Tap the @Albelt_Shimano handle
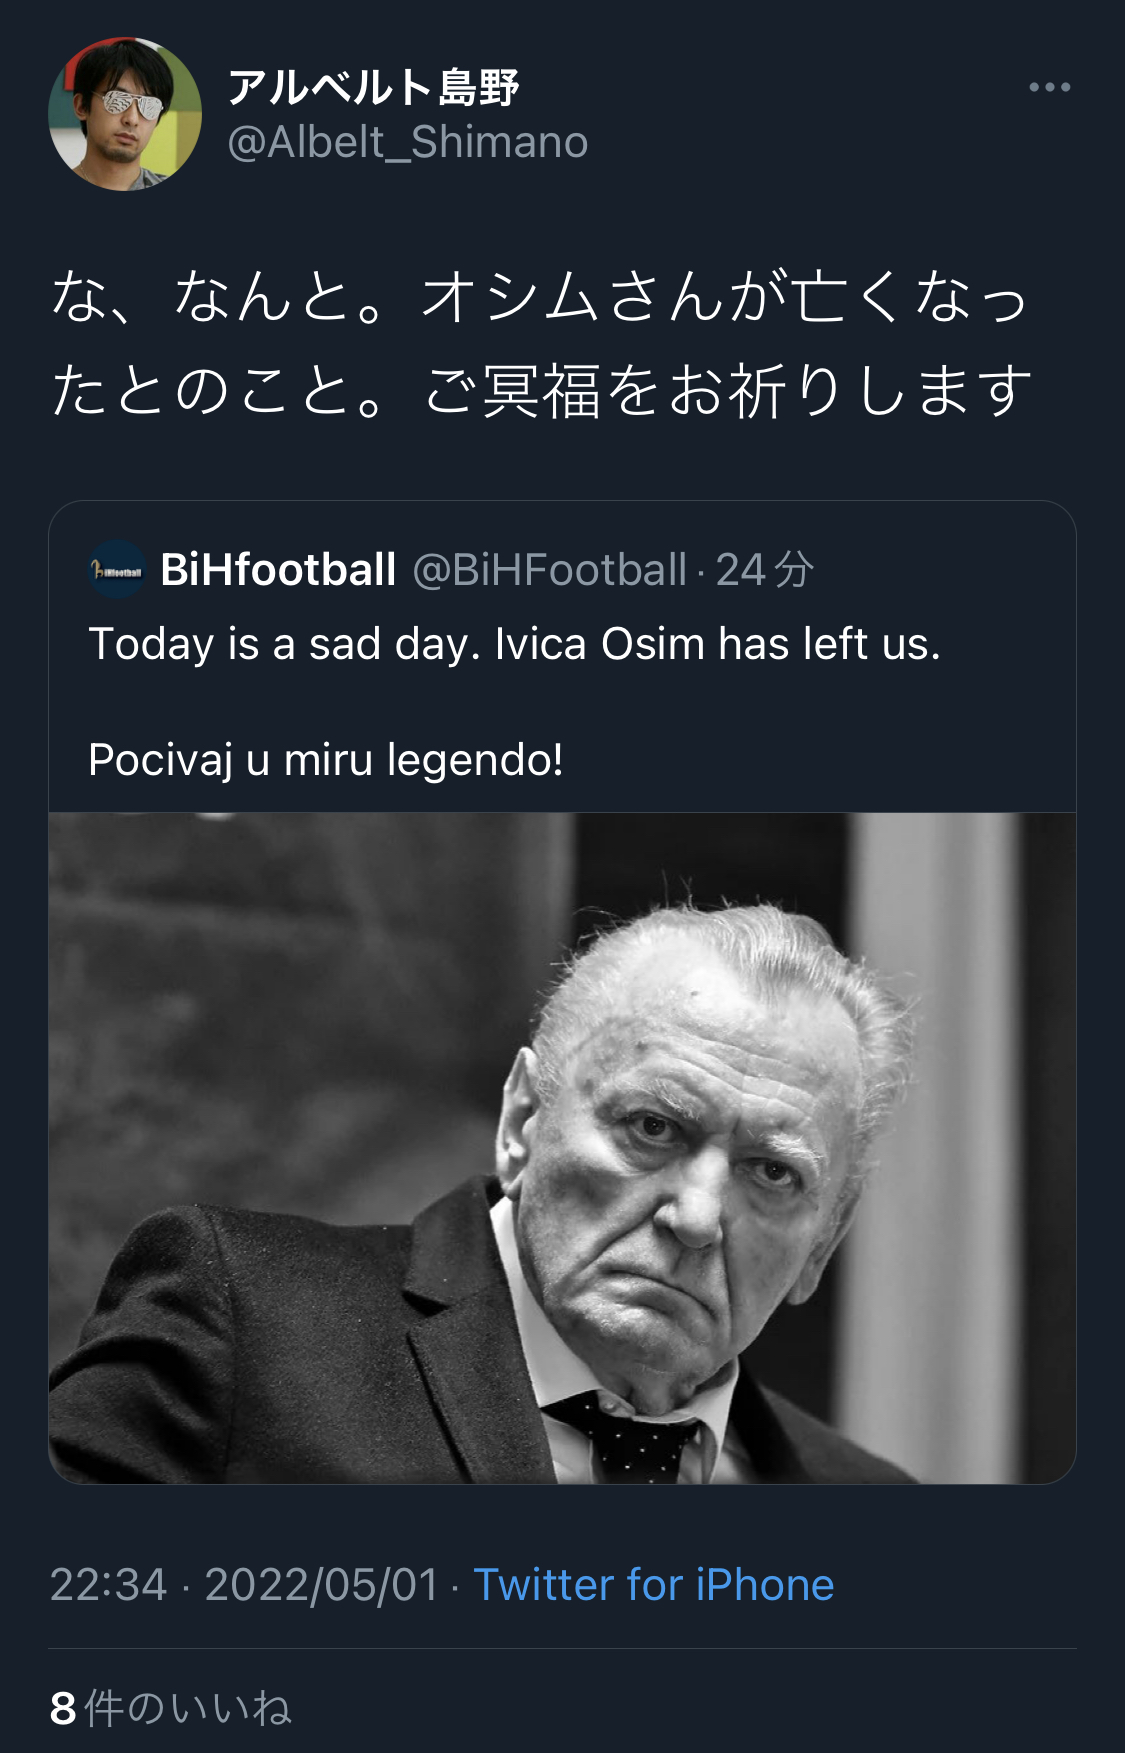 tap(408, 142)
